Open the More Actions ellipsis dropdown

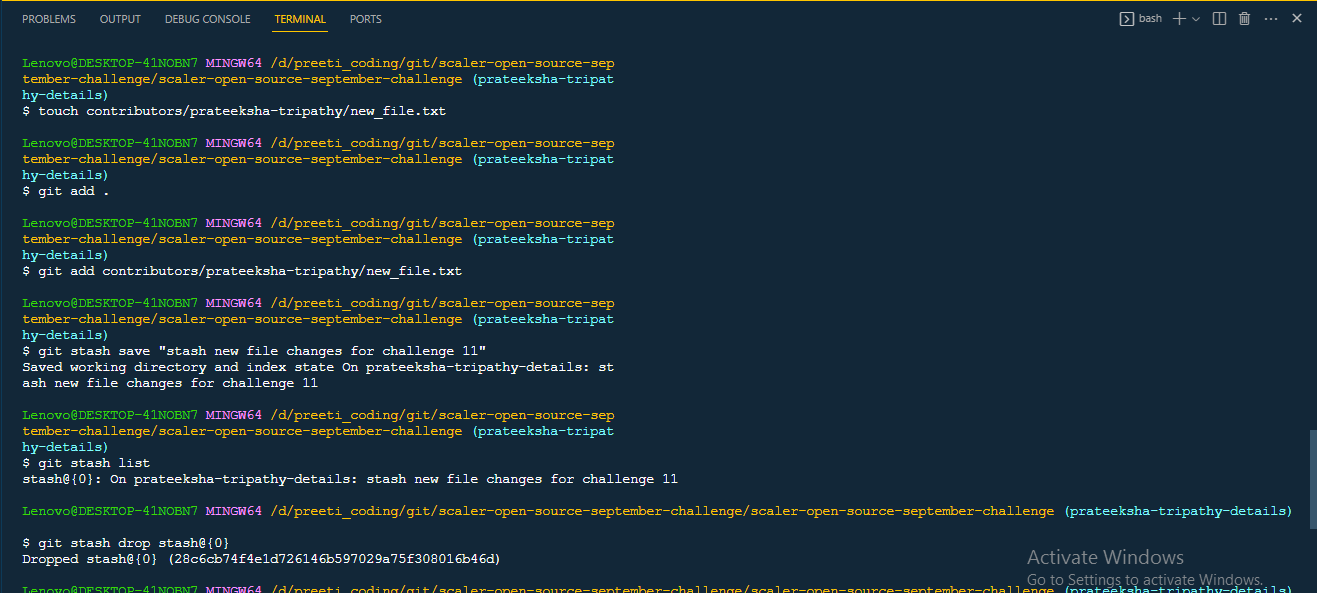pyautogui.click(x=1271, y=18)
